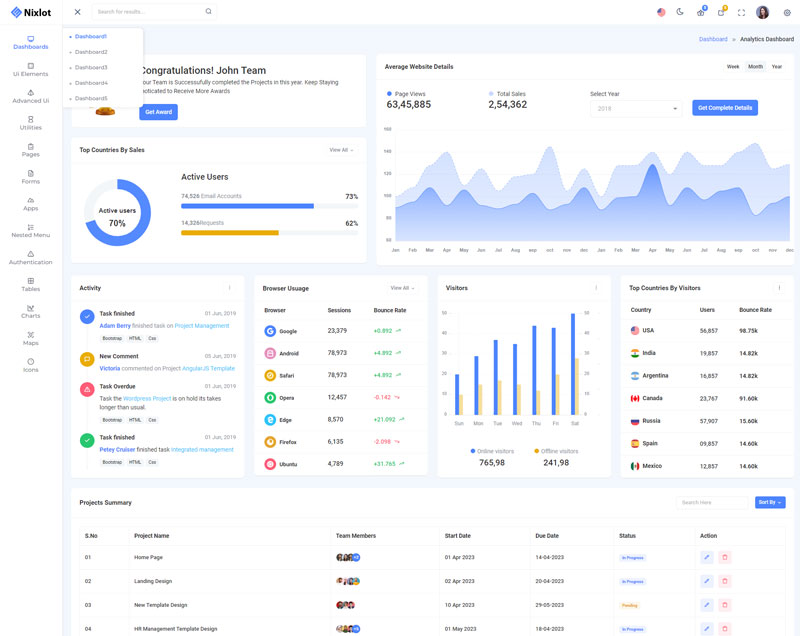800x636 pixels.
Task: Collapse sidebar using the X toggle
Action: [78, 12]
